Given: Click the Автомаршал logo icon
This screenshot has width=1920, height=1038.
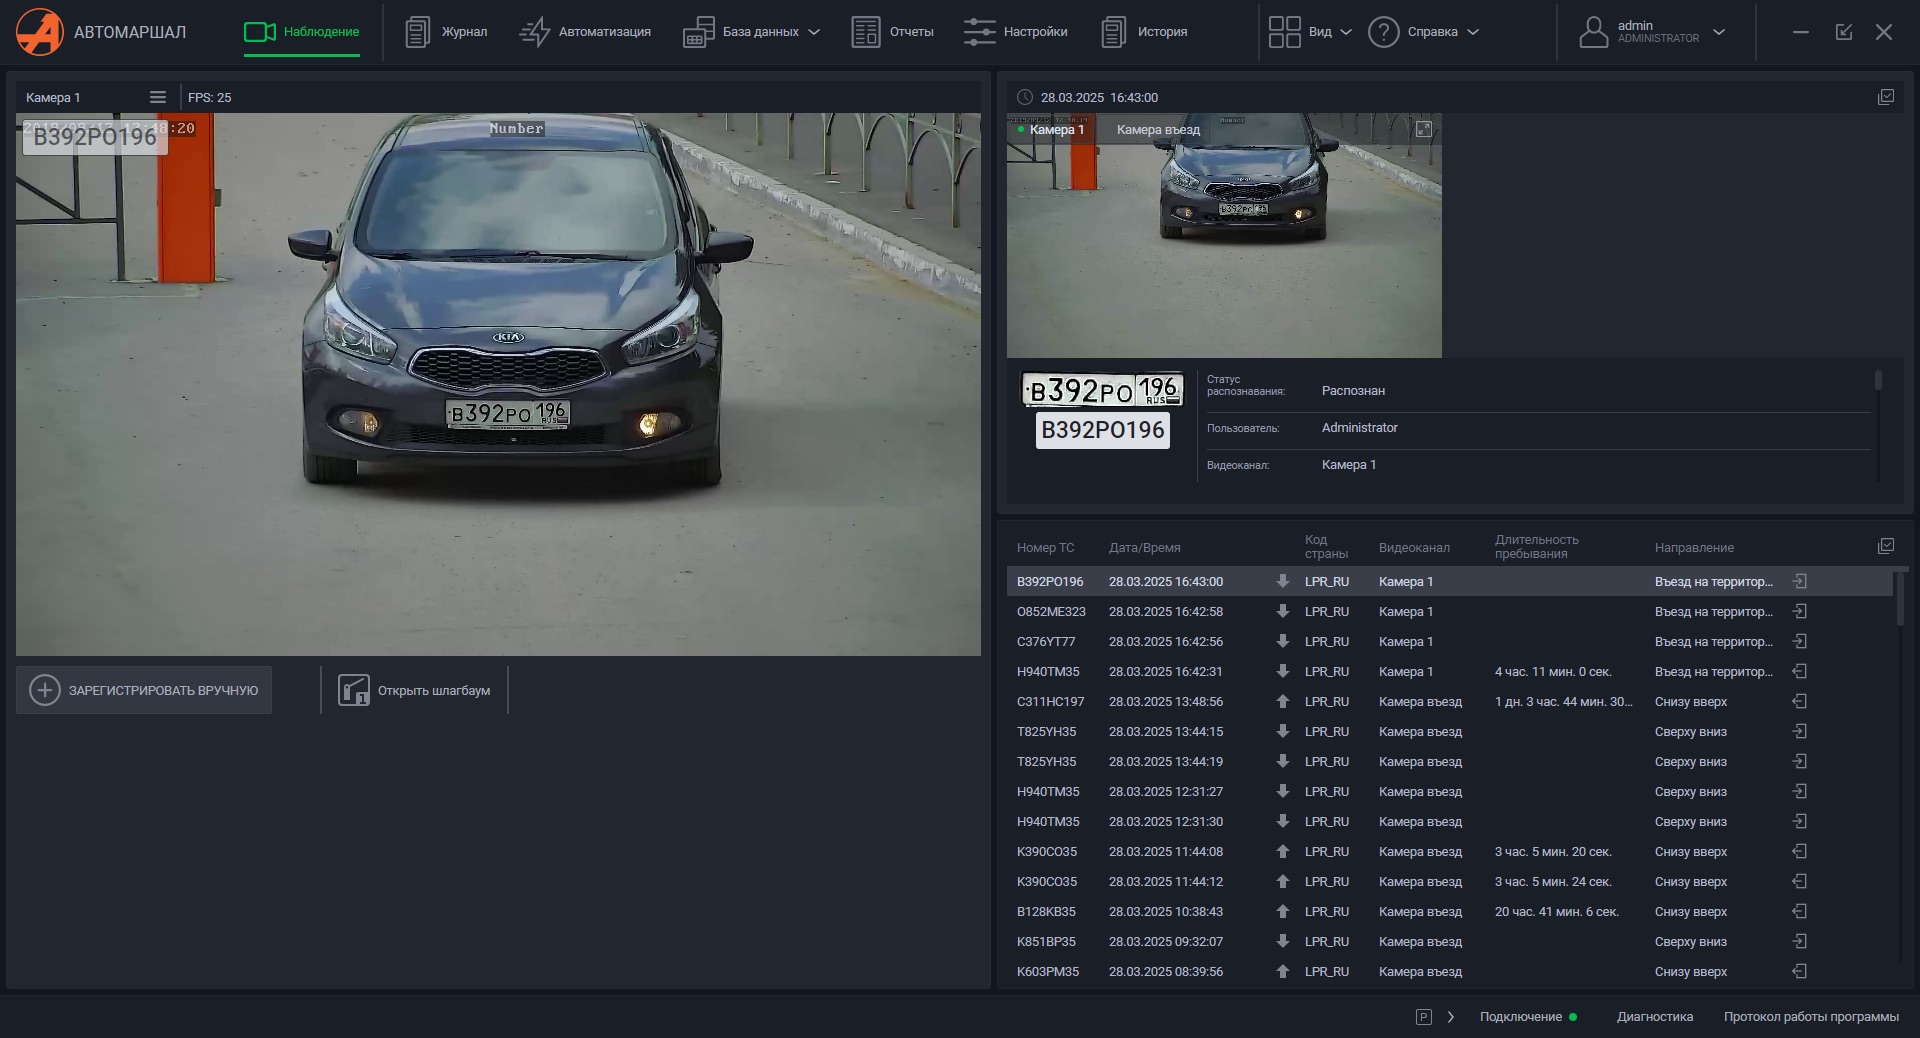Looking at the screenshot, I should click(39, 31).
